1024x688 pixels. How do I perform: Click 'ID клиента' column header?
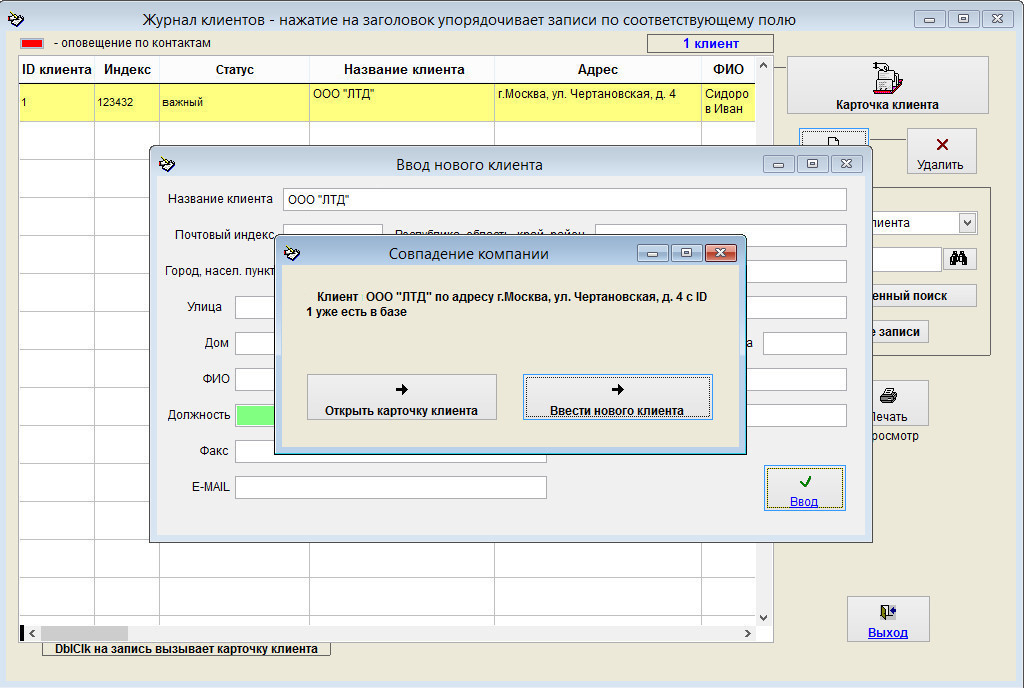coord(57,70)
